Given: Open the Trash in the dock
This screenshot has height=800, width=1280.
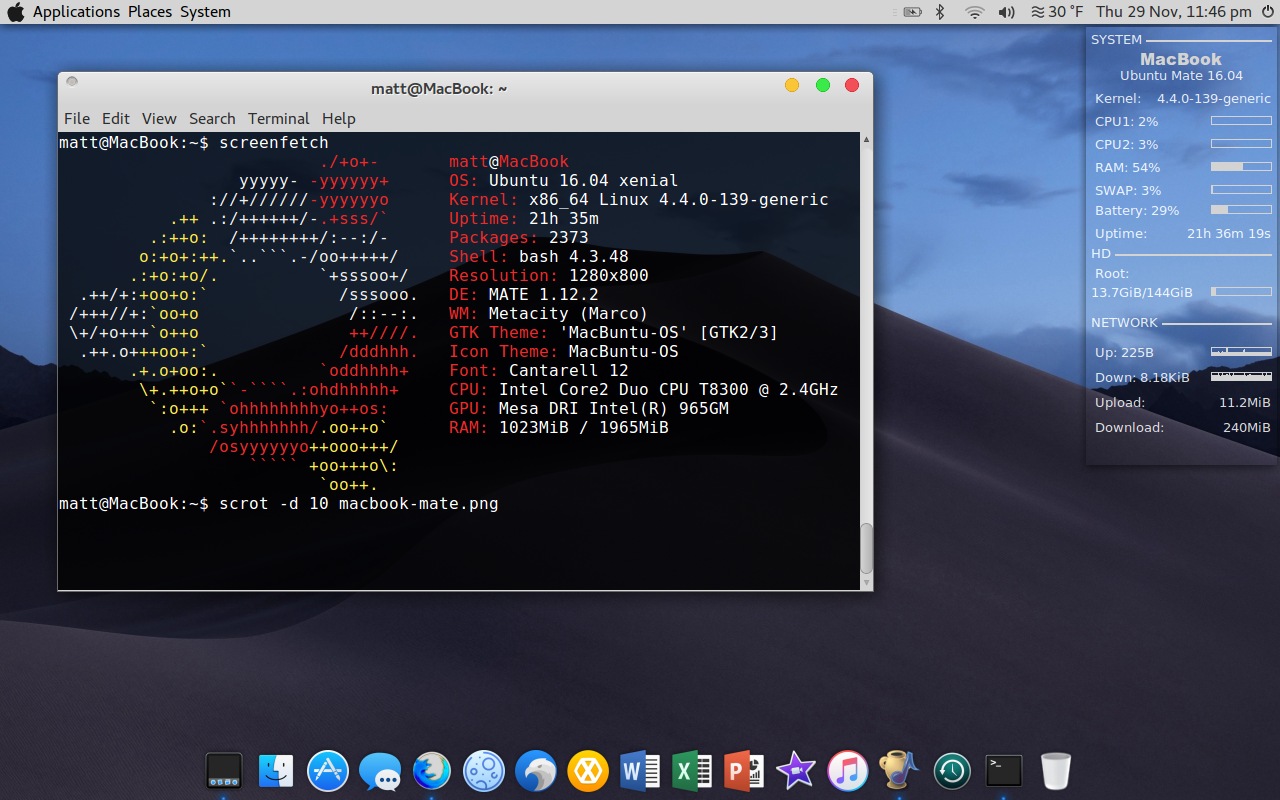Looking at the screenshot, I should [x=1056, y=770].
